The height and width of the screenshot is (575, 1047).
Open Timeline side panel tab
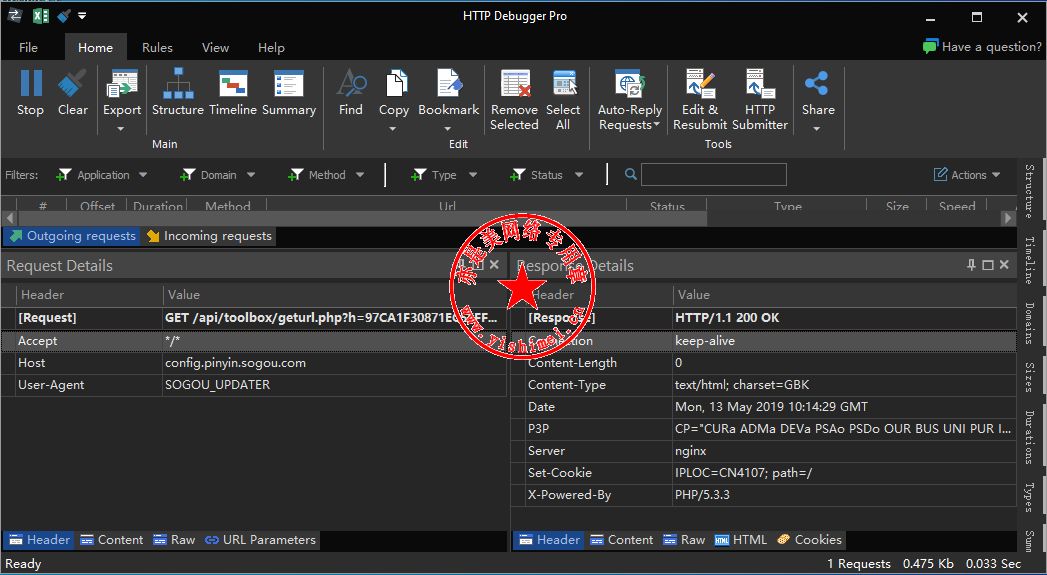click(x=1030, y=260)
